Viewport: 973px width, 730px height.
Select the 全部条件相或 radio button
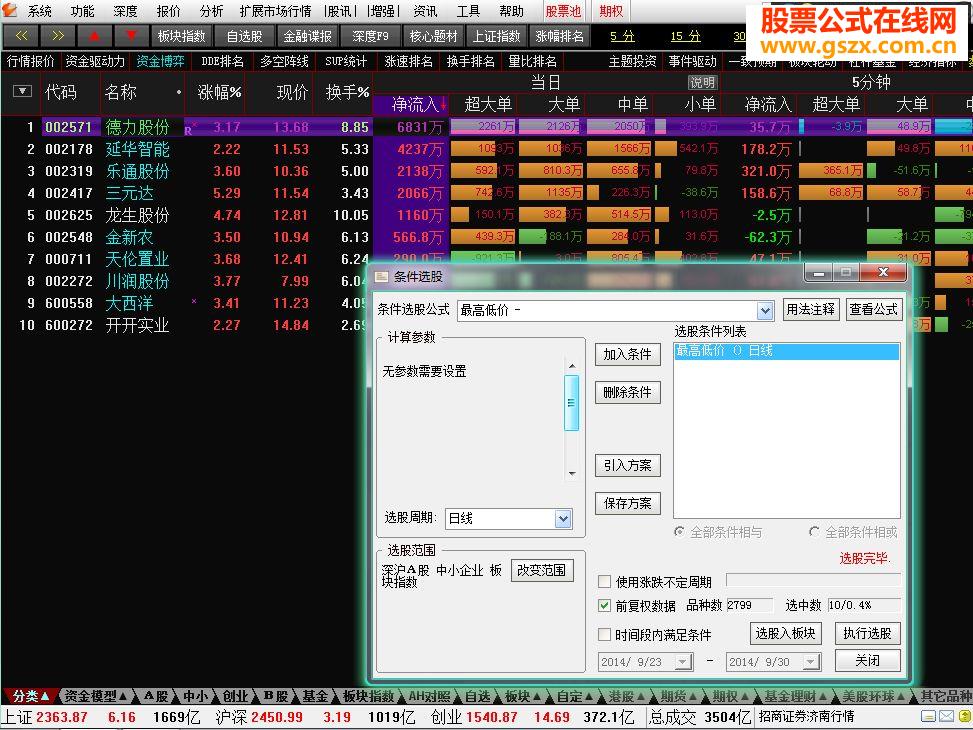[814, 532]
